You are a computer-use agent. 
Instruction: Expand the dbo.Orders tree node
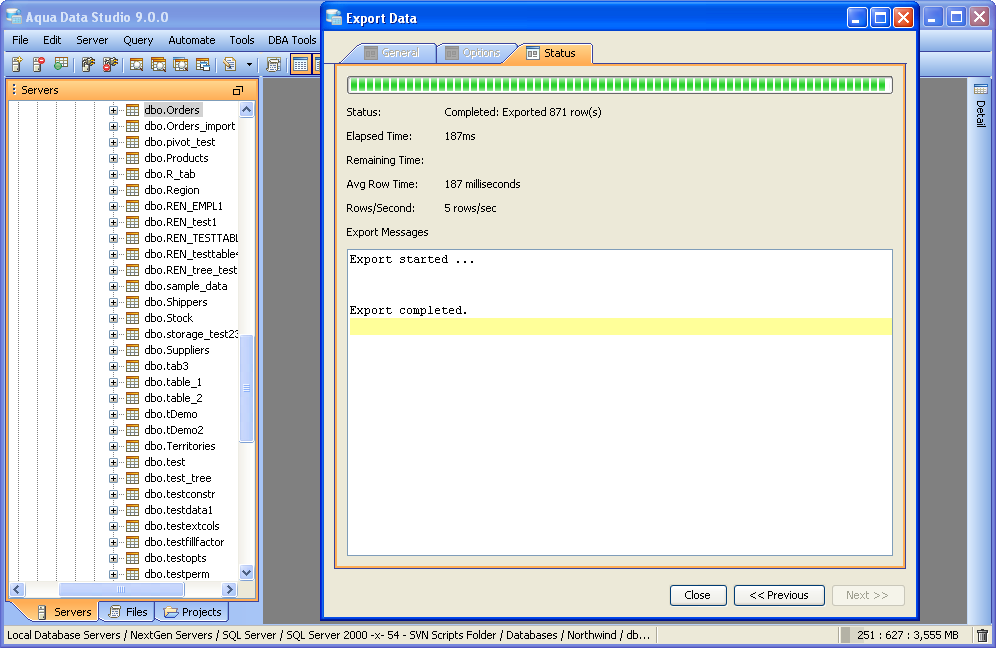point(113,110)
